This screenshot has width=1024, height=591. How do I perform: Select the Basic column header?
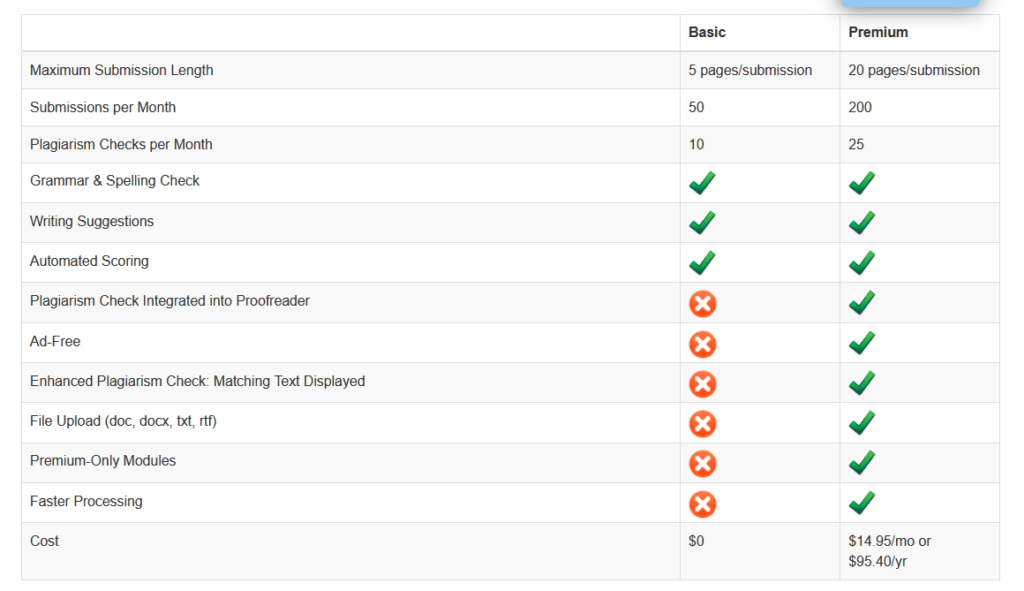[x=707, y=32]
